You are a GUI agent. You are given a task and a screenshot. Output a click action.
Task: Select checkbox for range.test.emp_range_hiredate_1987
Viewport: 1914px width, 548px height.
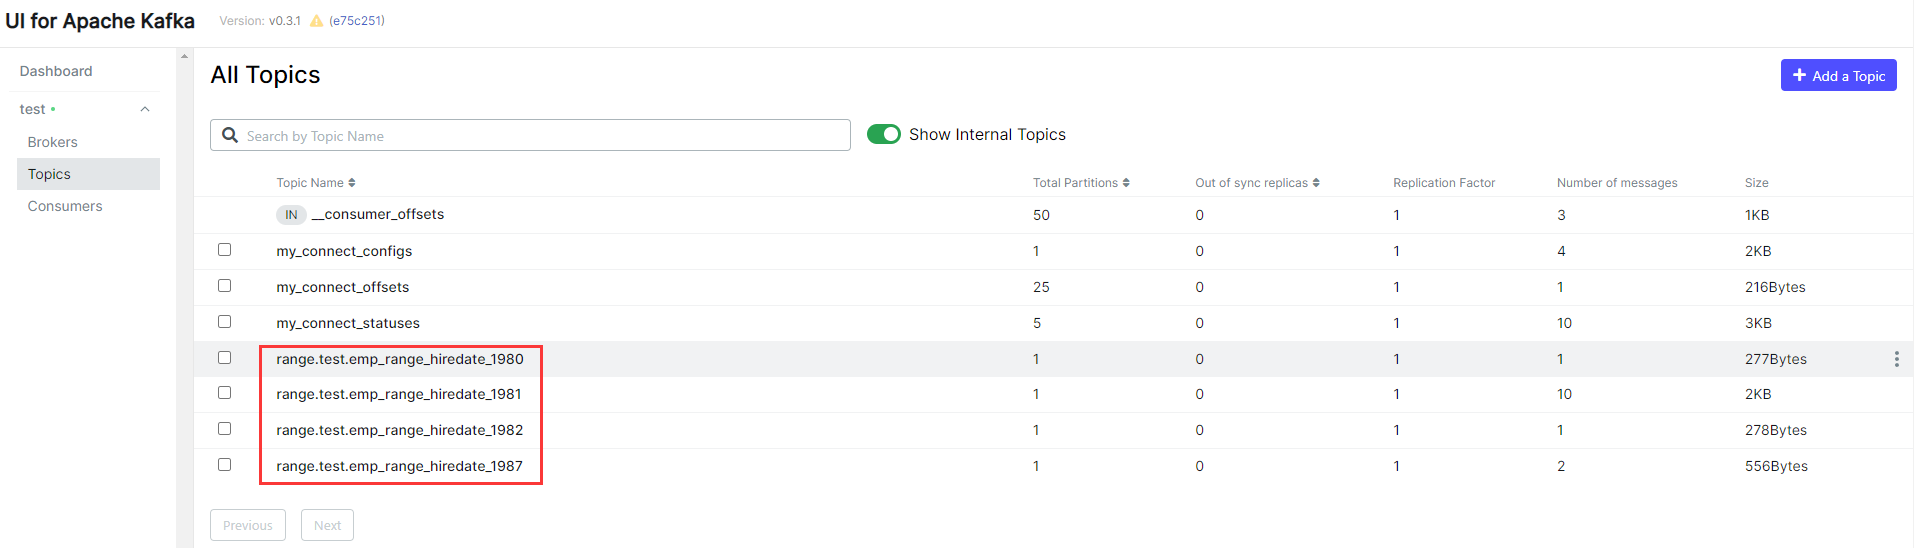tap(225, 465)
